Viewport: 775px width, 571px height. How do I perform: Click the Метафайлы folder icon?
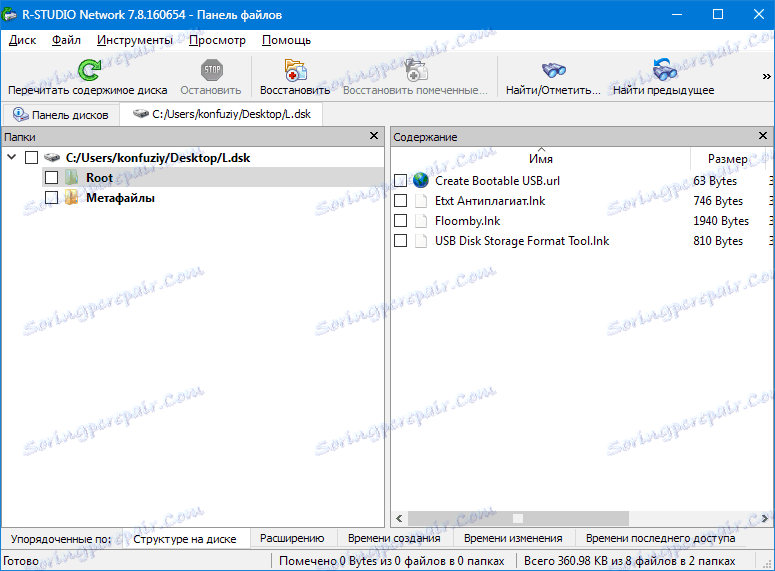(72, 198)
